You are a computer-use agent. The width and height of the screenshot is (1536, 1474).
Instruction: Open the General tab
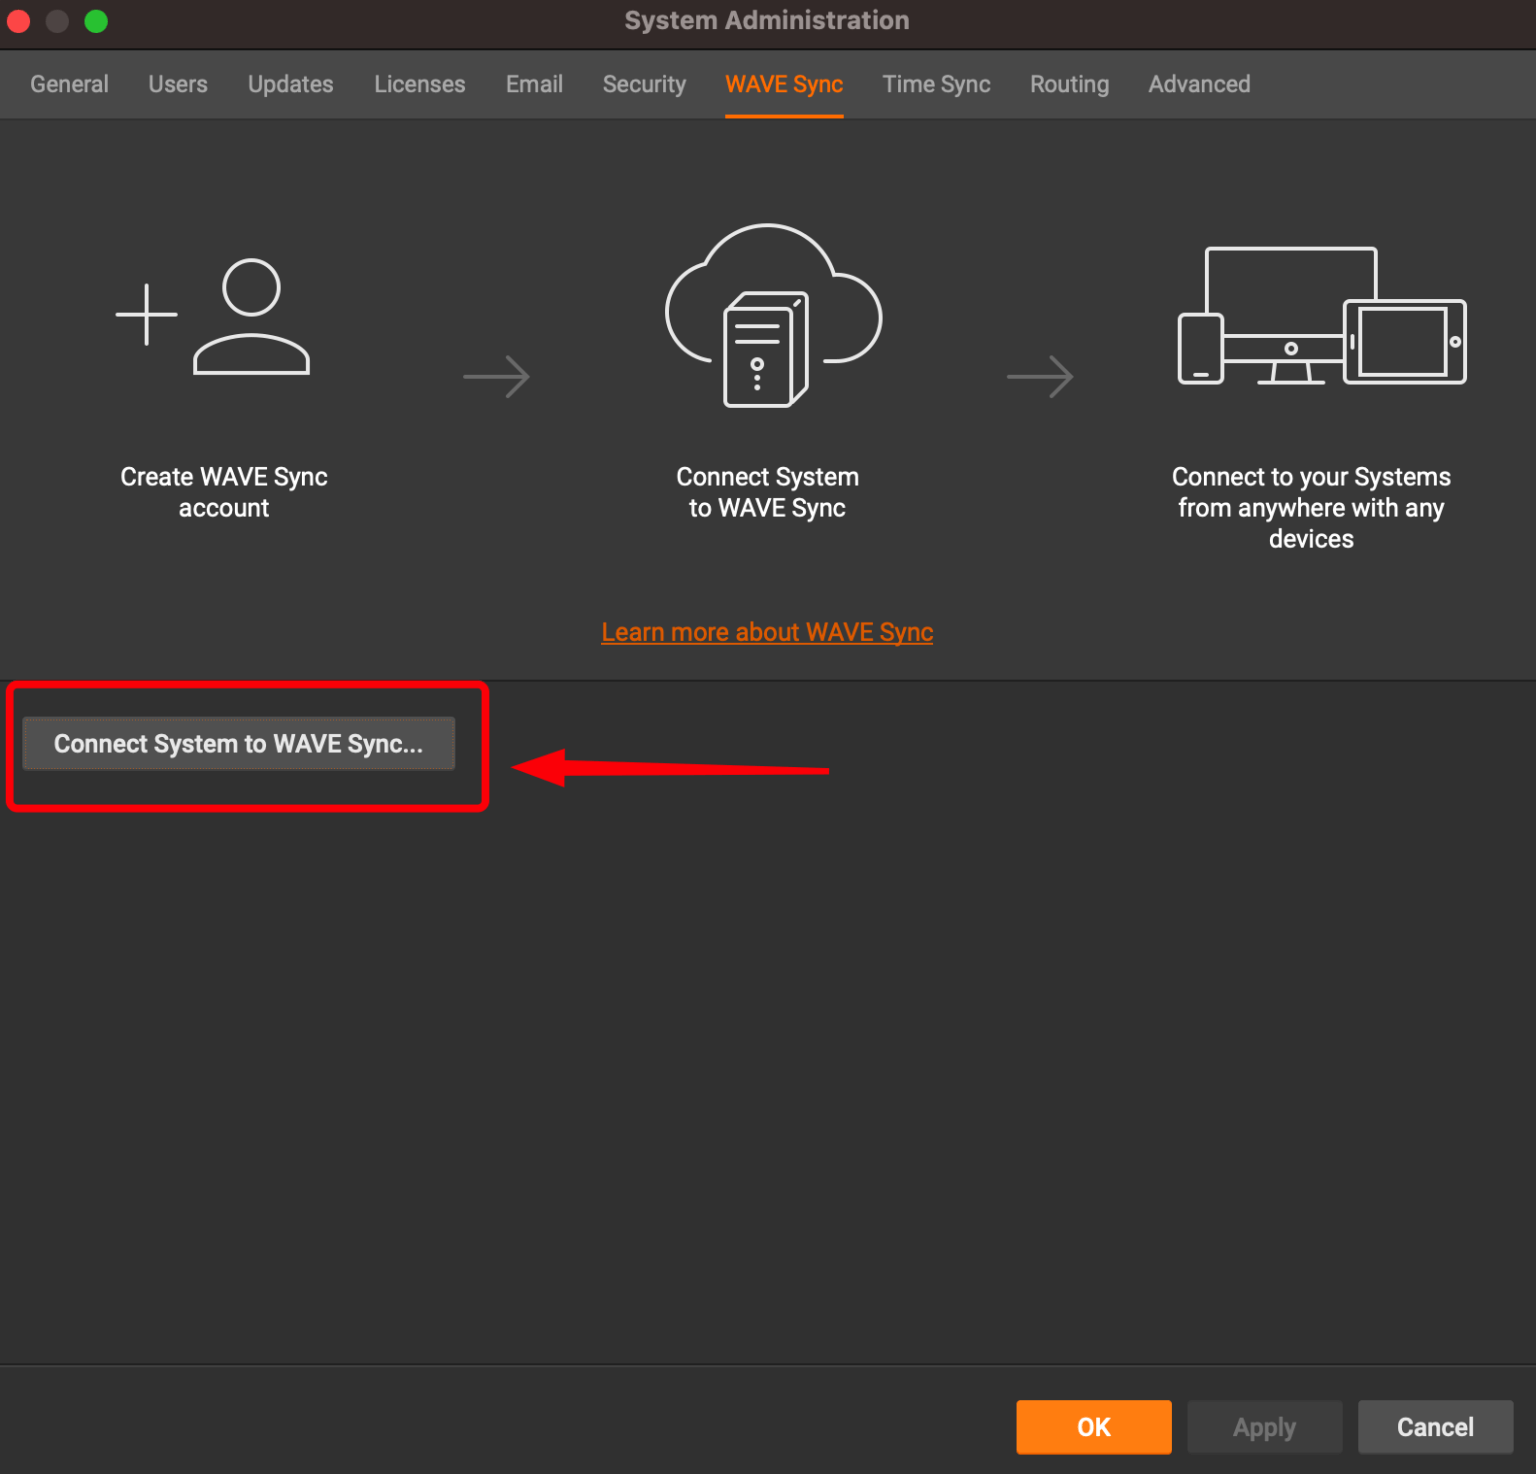tap(69, 84)
